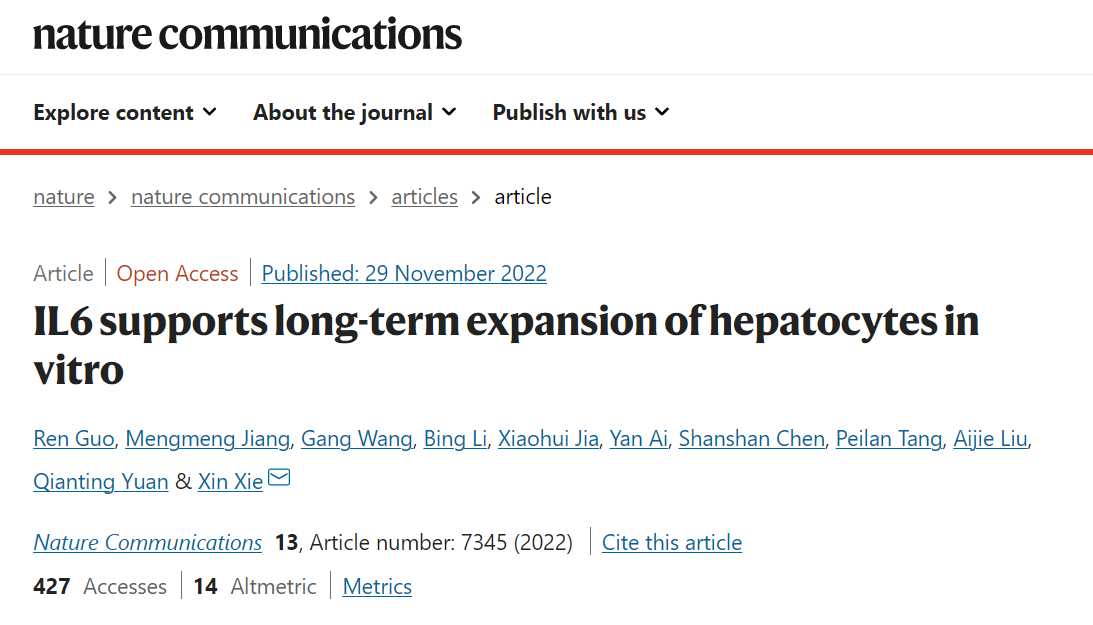The image size is (1093, 625).
Task: Open the Metrics page
Action: coord(377,587)
